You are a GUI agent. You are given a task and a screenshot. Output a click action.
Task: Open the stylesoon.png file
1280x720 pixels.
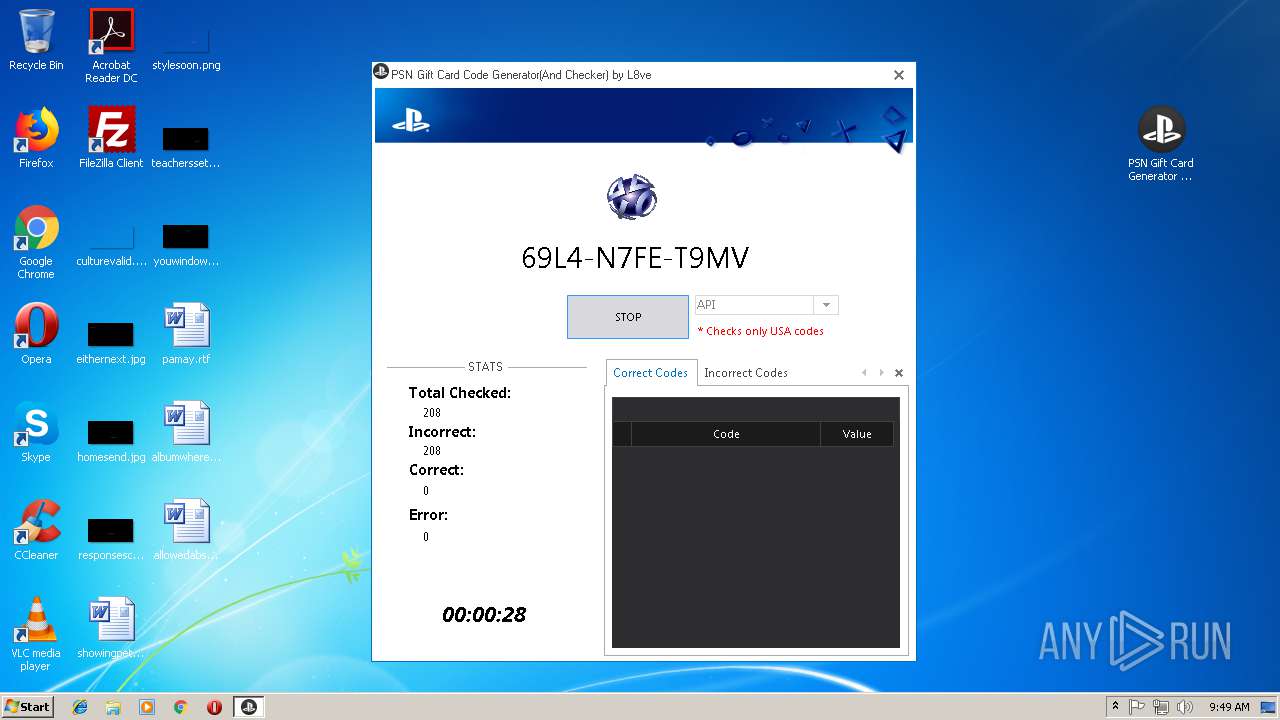pos(186,46)
